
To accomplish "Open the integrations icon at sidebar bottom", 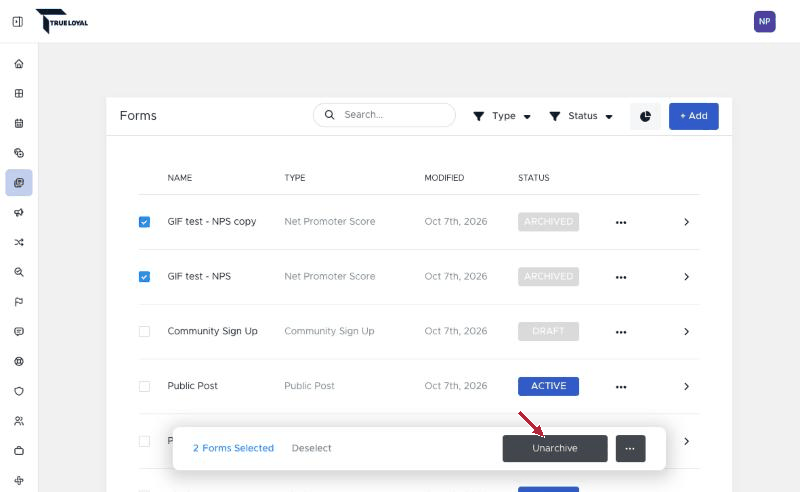I will (19, 480).
